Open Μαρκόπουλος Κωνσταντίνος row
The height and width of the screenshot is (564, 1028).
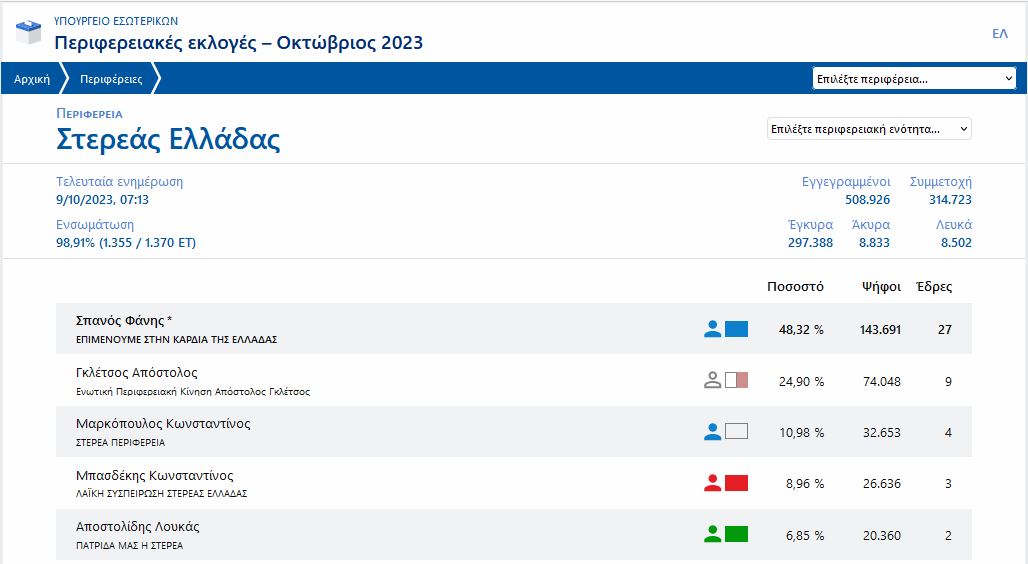pos(163,424)
